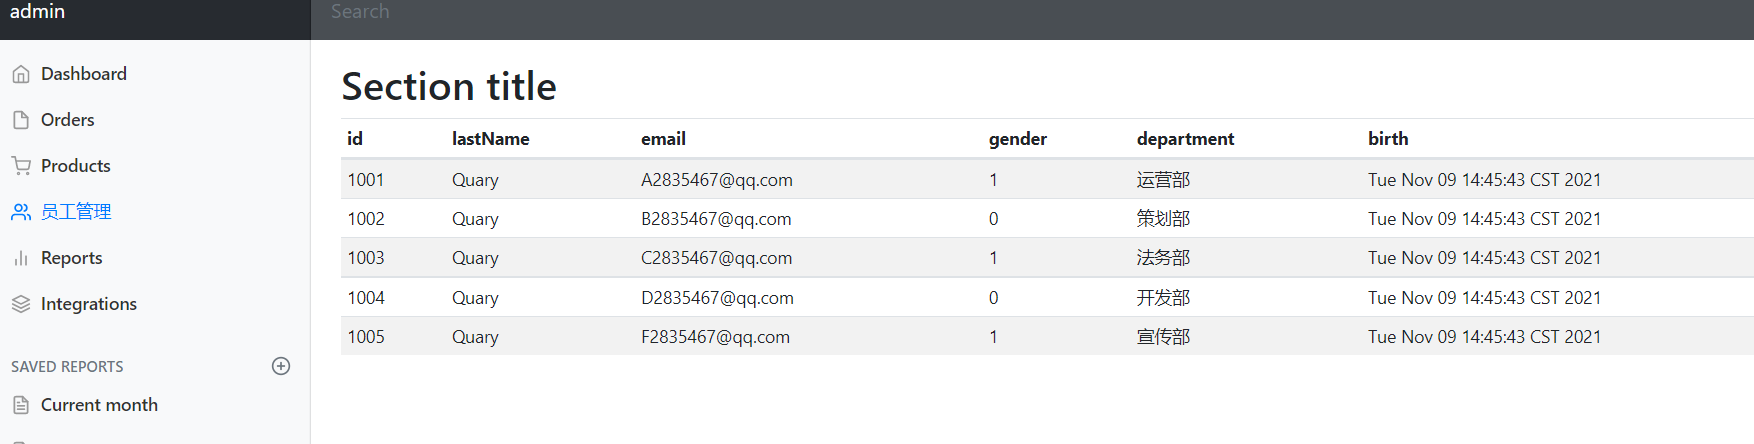The width and height of the screenshot is (1754, 444).
Task: Select 员工管理 in the sidebar
Action: pyautogui.click(x=76, y=212)
